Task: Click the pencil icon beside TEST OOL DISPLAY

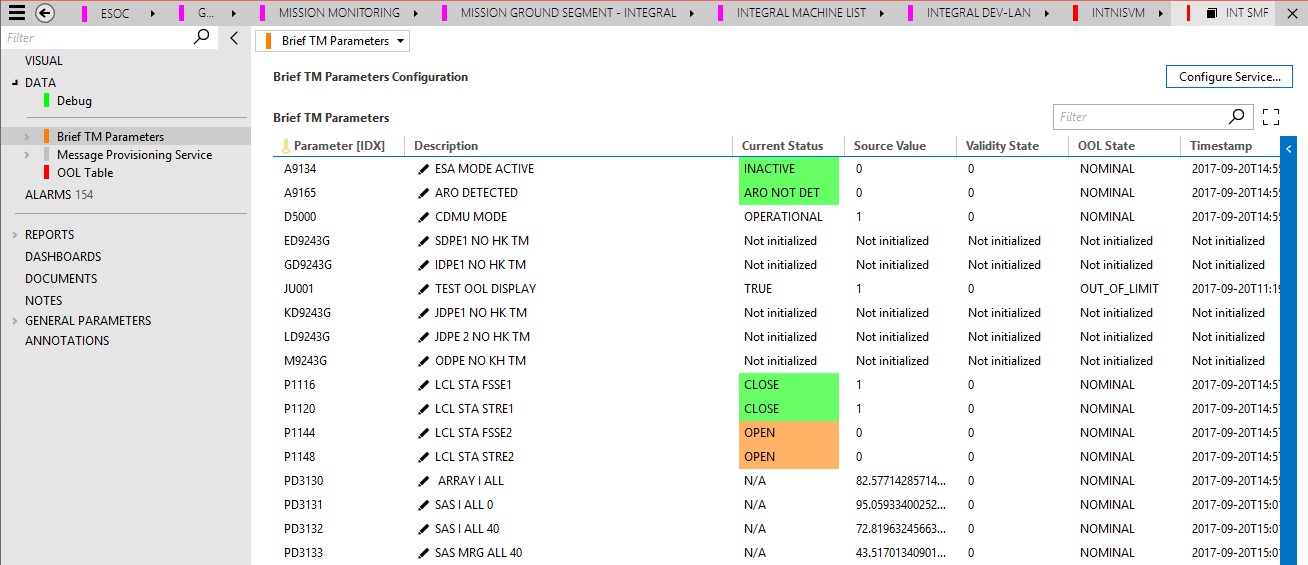Action: (424, 289)
